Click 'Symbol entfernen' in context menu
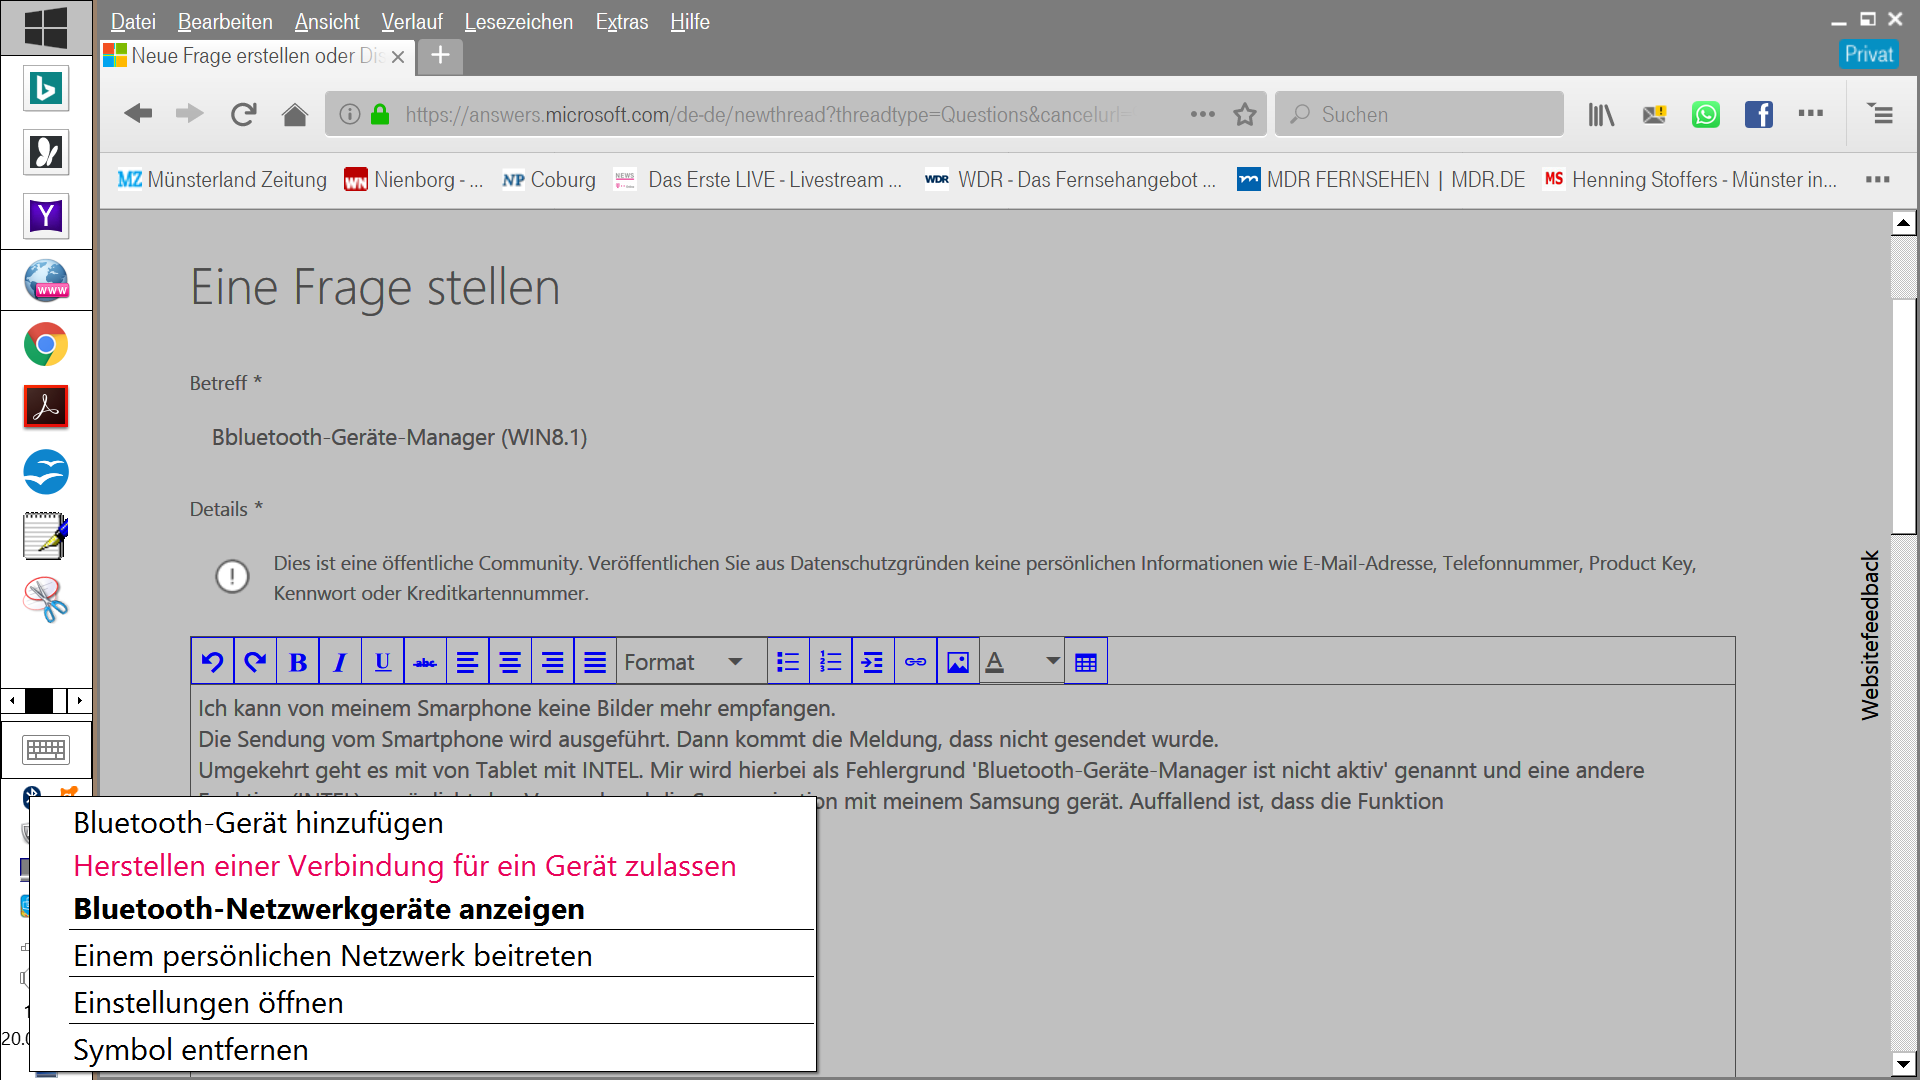The height and width of the screenshot is (1080, 1920). (189, 1048)
